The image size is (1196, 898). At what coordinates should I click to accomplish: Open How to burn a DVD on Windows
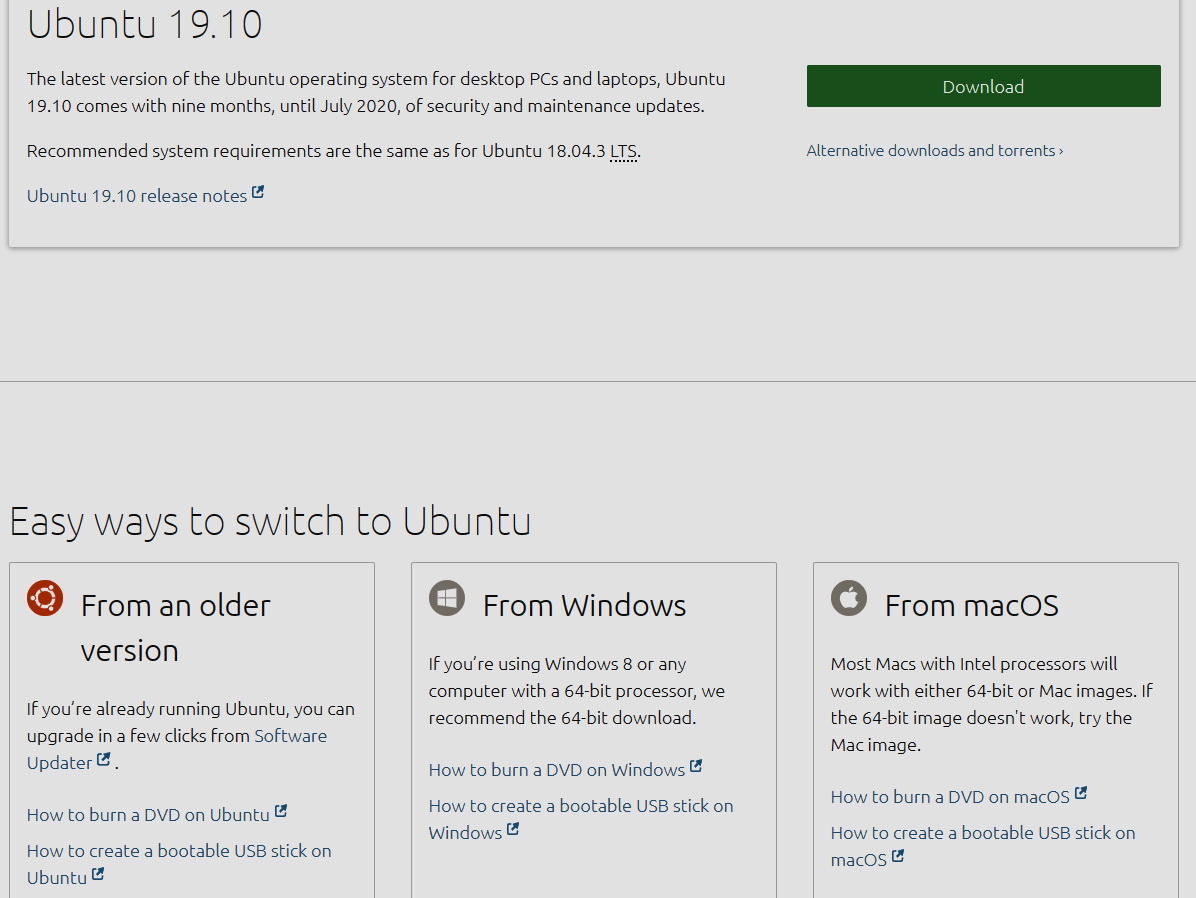click(x=557, y=770)
